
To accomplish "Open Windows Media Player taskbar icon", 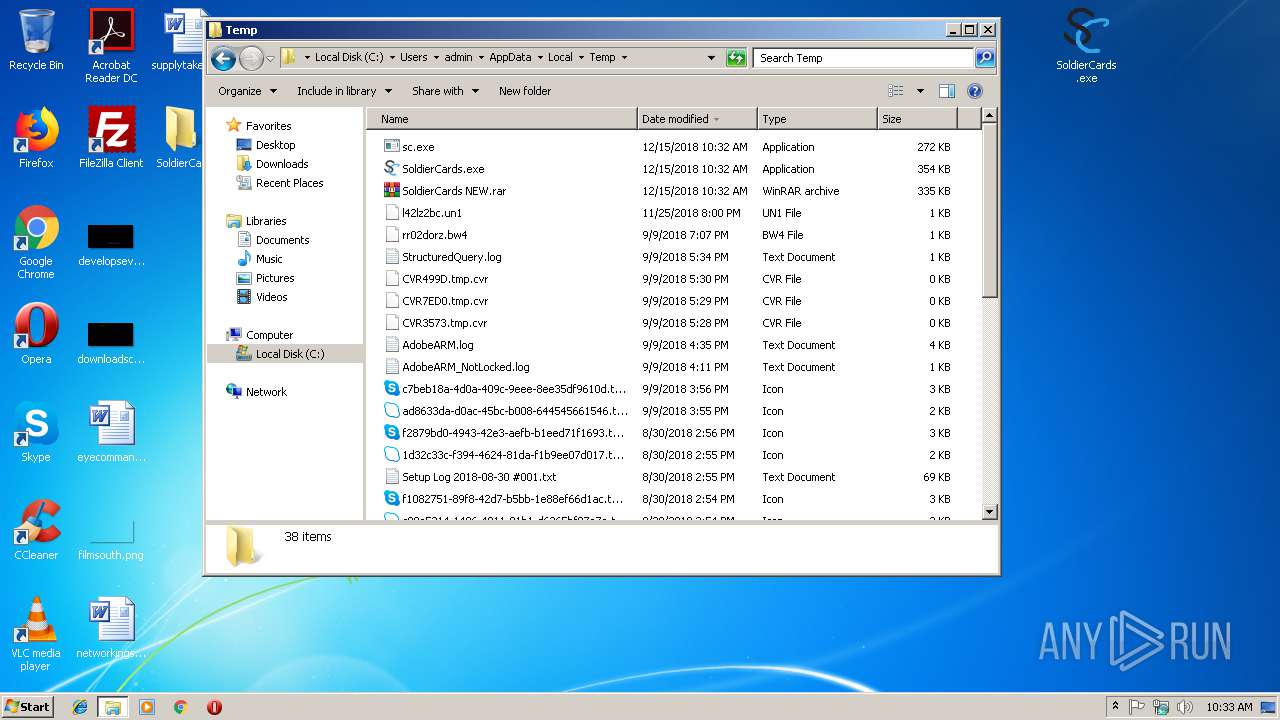I will click(x=147, y=707).
